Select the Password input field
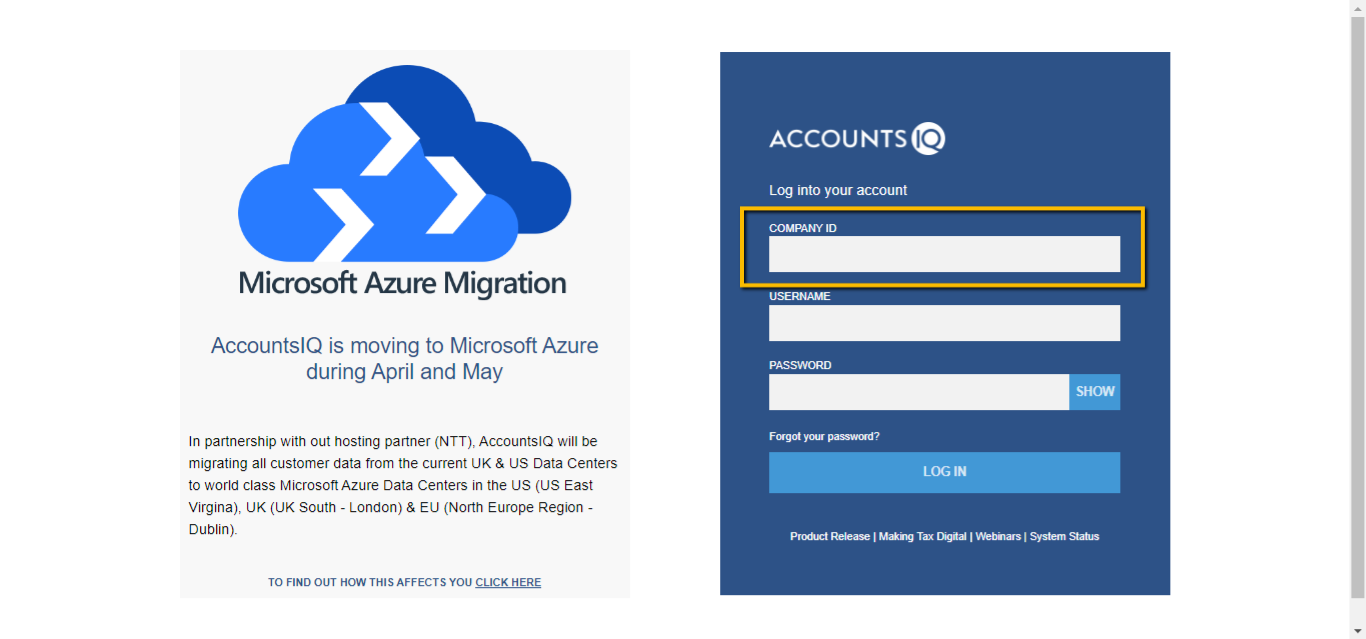Viewport: 1366px width, 639px height. point(919,392)
